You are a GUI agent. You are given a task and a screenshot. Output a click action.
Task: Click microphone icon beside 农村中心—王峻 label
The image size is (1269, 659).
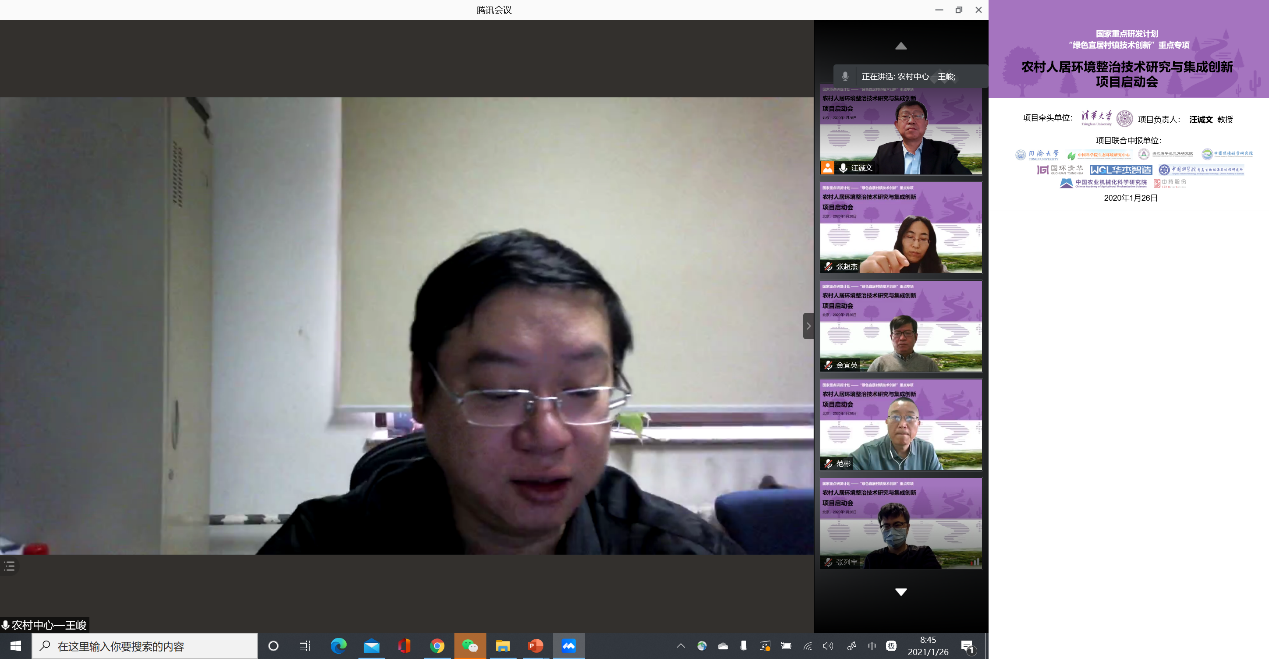(6, 625)
